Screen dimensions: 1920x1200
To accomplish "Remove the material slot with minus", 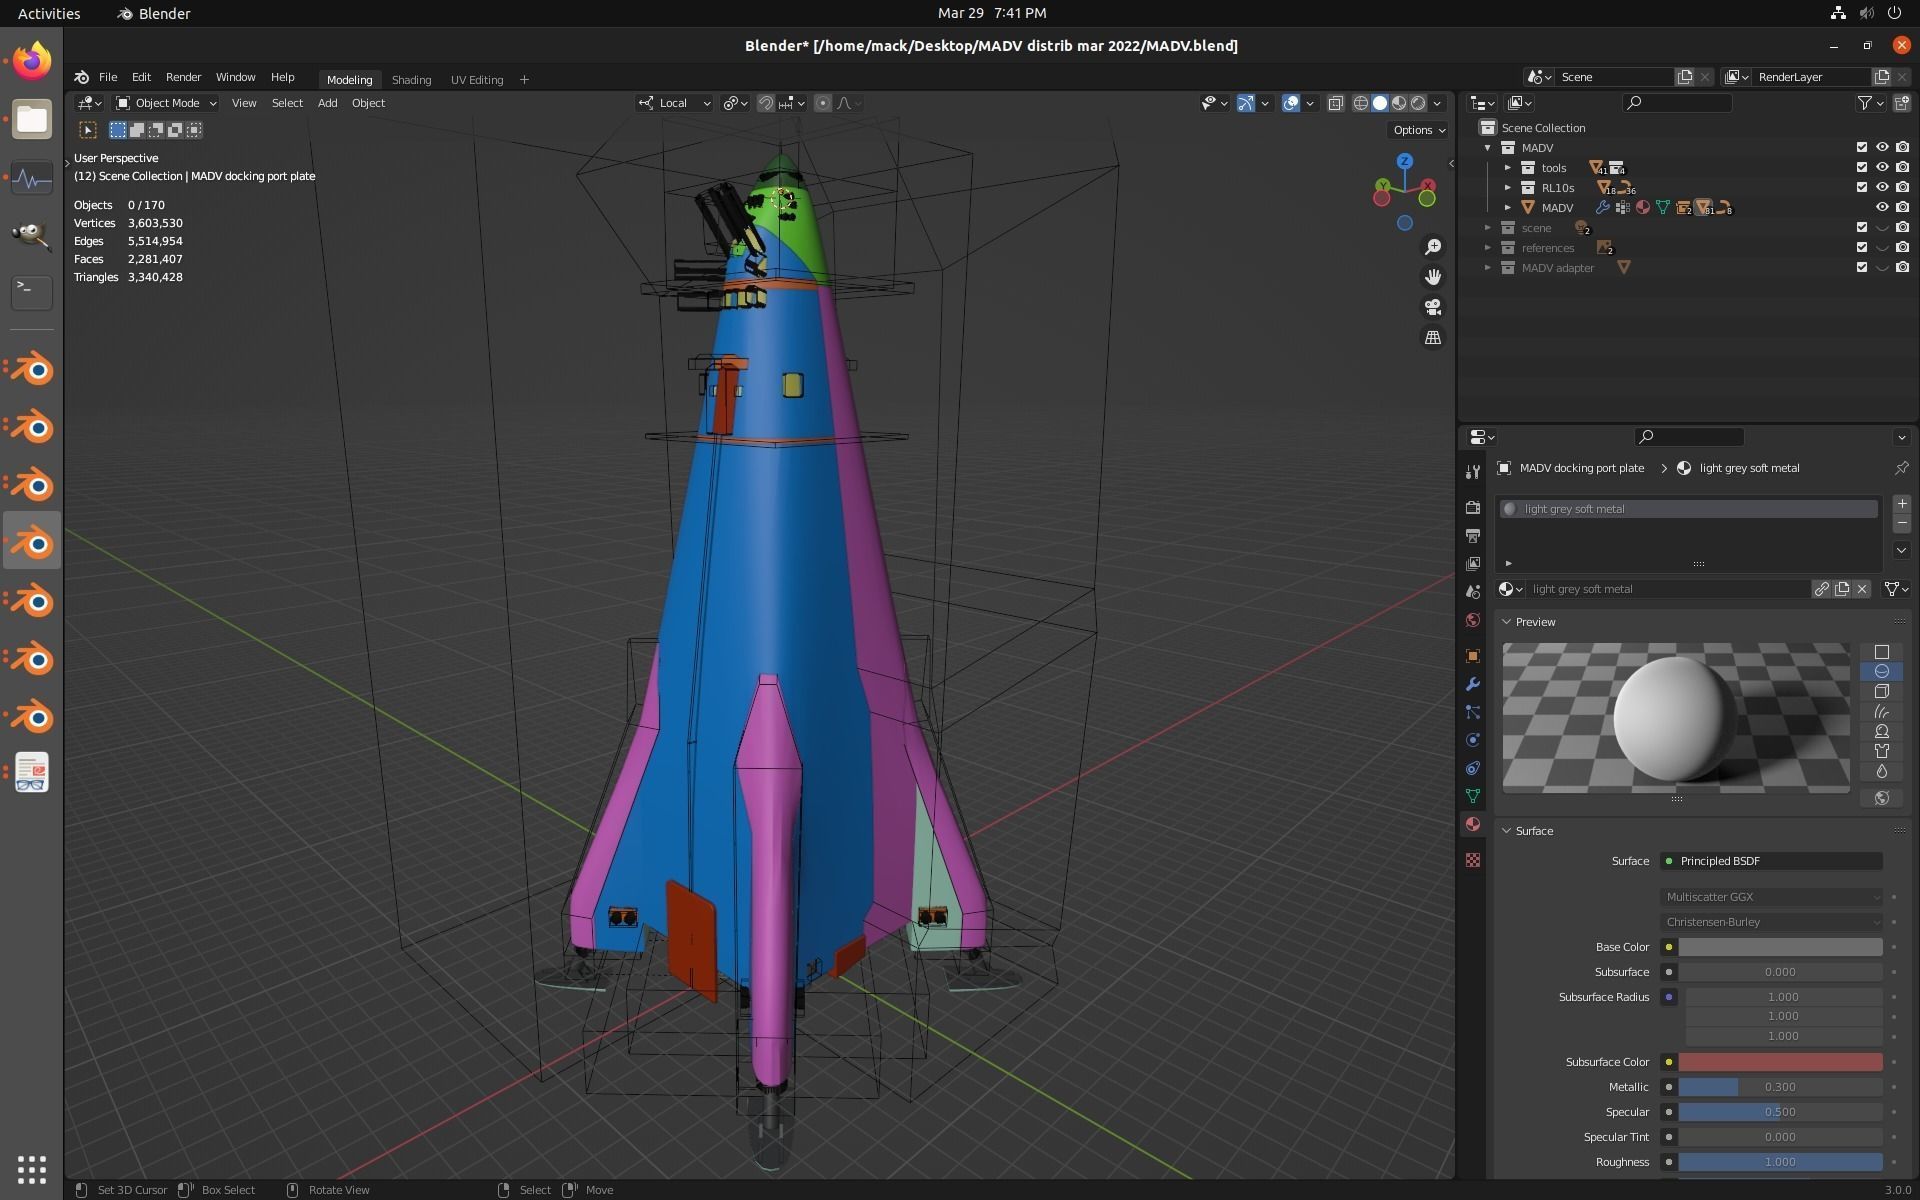I will click(1902, 523).
